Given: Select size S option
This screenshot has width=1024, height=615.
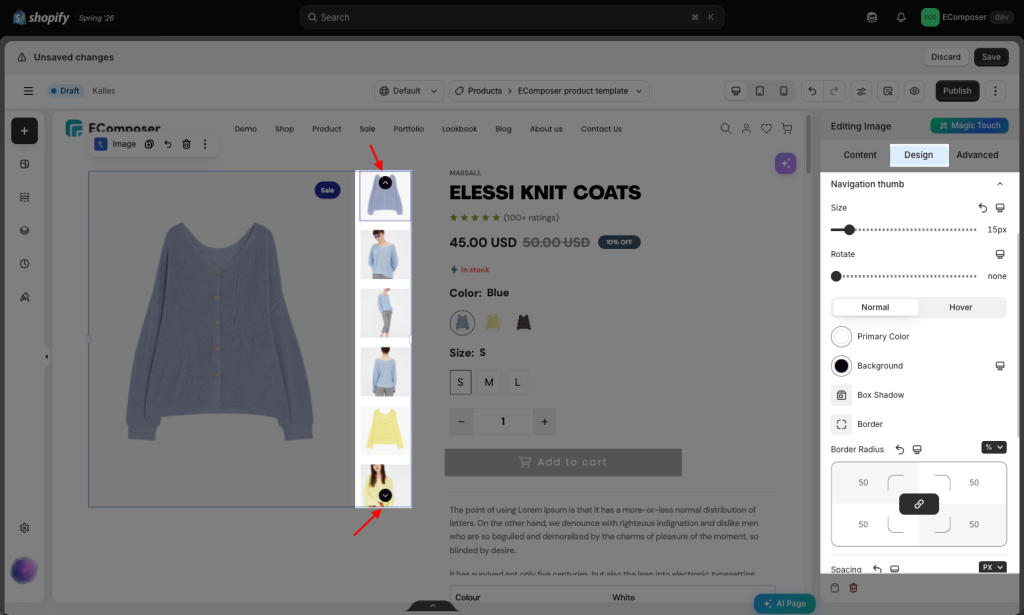Looking at the screenshot, I should 460,382.
